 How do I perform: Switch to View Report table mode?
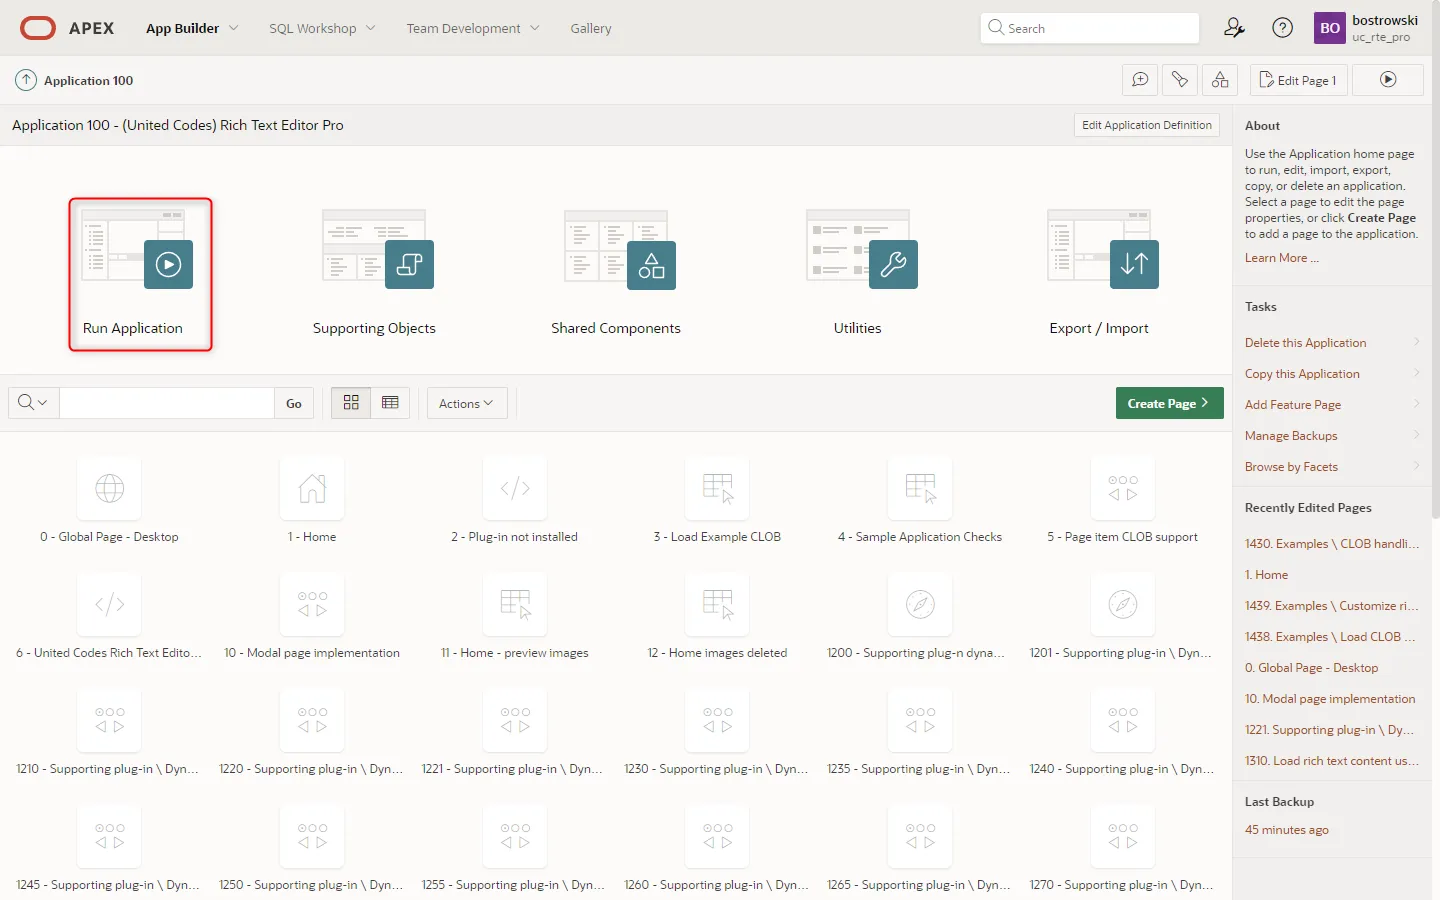point(390,403)
